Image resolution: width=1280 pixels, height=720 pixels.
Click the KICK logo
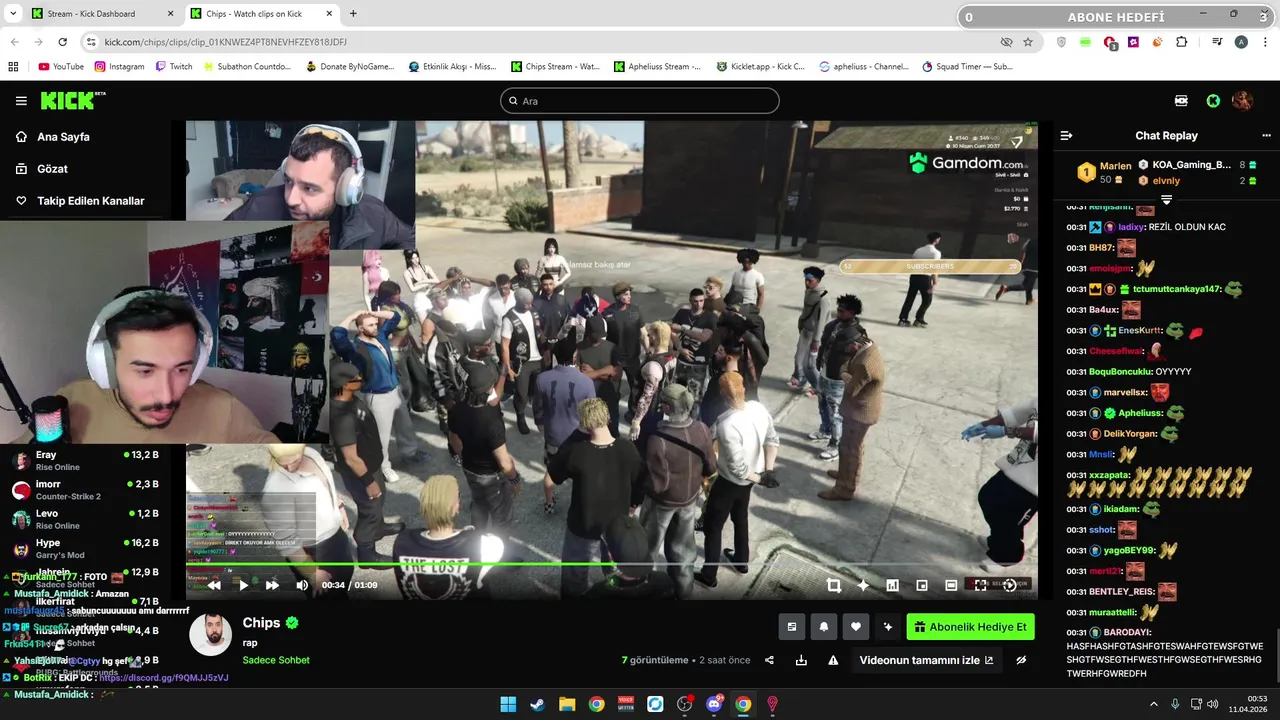click(x=72, y=100)
